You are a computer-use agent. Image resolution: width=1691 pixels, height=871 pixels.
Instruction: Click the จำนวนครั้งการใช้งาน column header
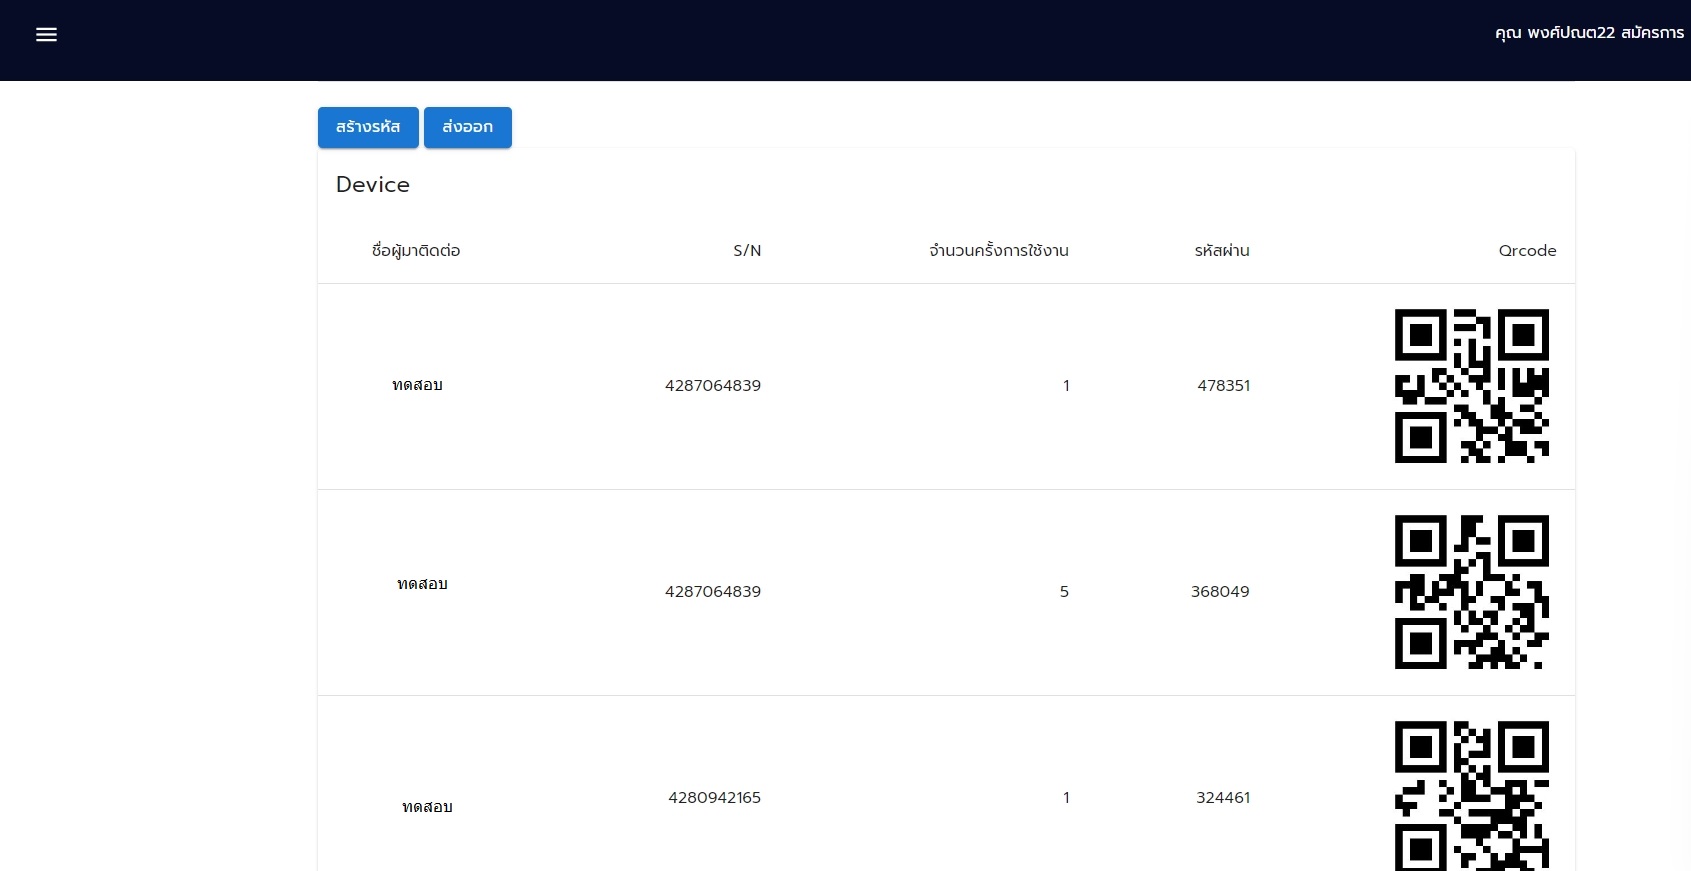(x=999, y=251)
